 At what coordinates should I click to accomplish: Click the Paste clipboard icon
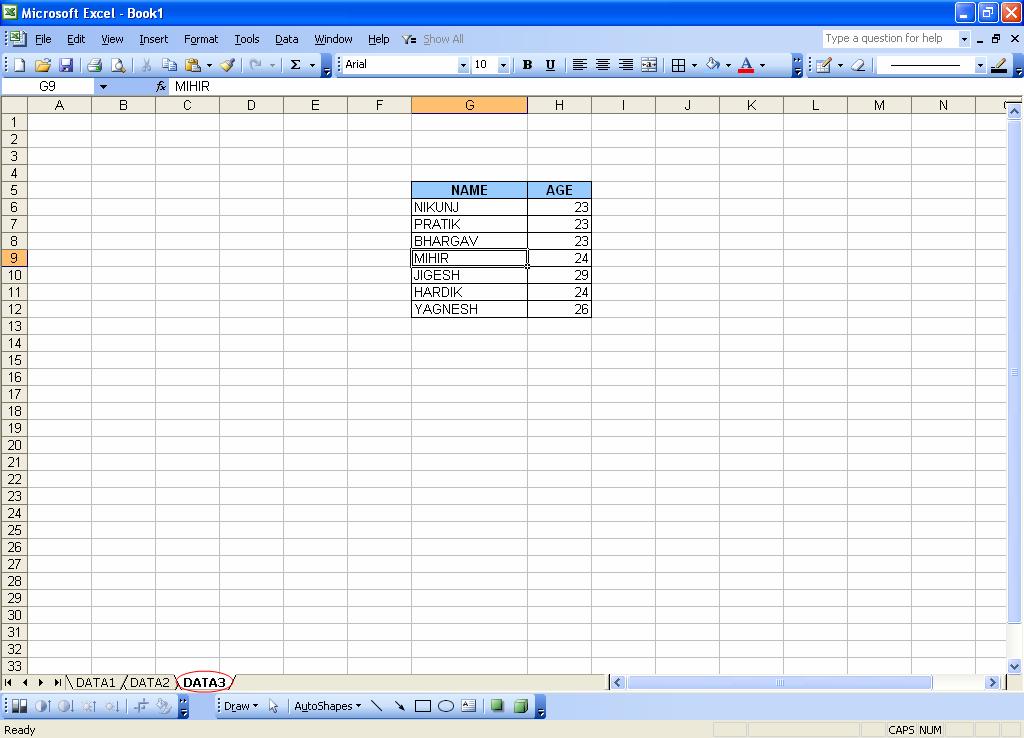pos(192,65)
